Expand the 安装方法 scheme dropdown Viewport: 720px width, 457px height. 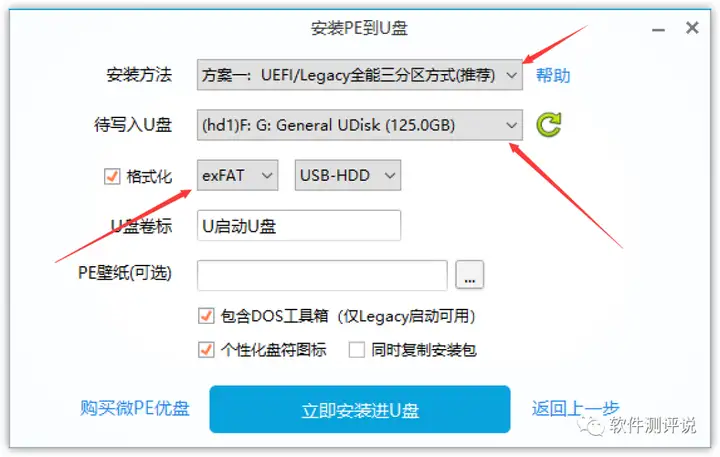pos(360,75)
